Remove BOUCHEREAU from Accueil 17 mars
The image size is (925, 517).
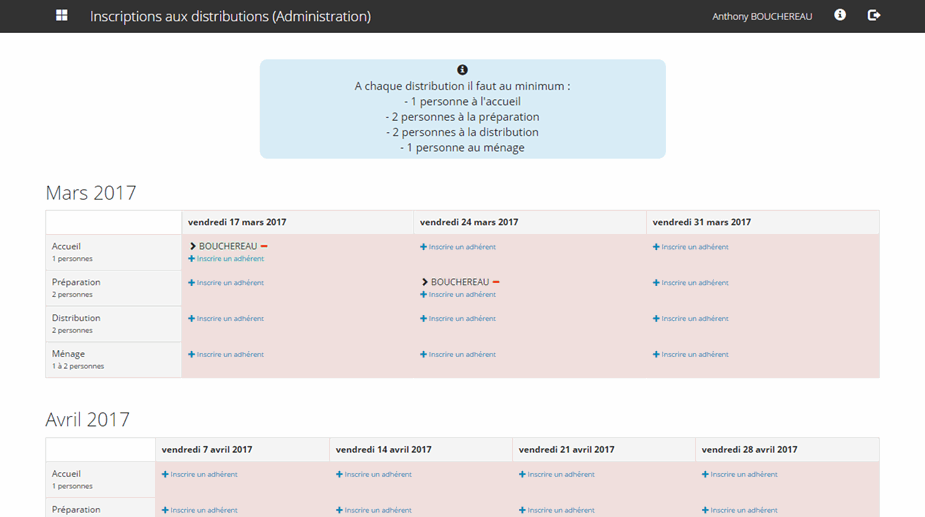(x=265, y=246)
